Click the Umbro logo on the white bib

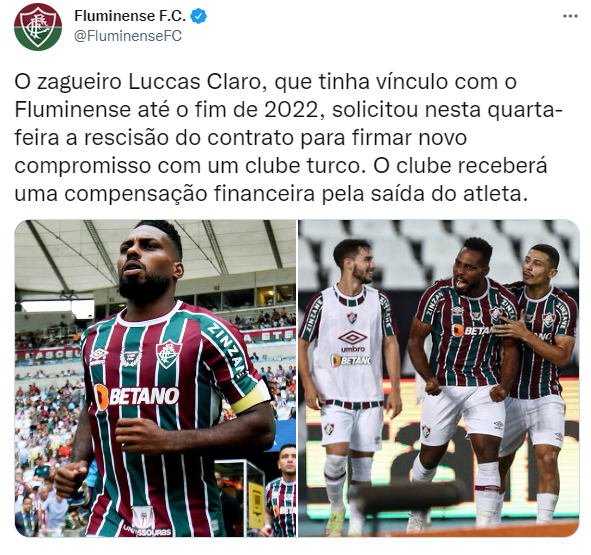click(352, 341)
